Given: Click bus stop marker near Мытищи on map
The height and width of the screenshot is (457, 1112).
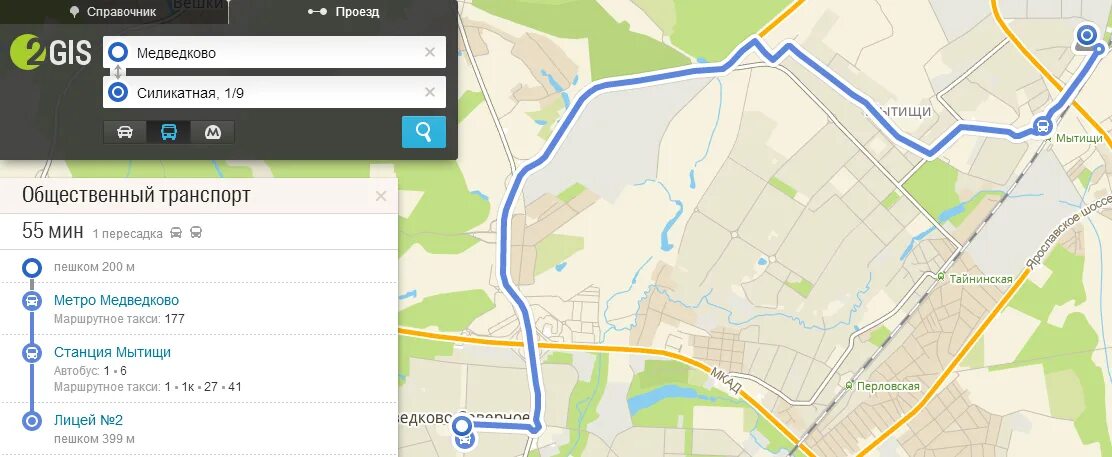Looking at the screenshot, I should point(1042,127).
